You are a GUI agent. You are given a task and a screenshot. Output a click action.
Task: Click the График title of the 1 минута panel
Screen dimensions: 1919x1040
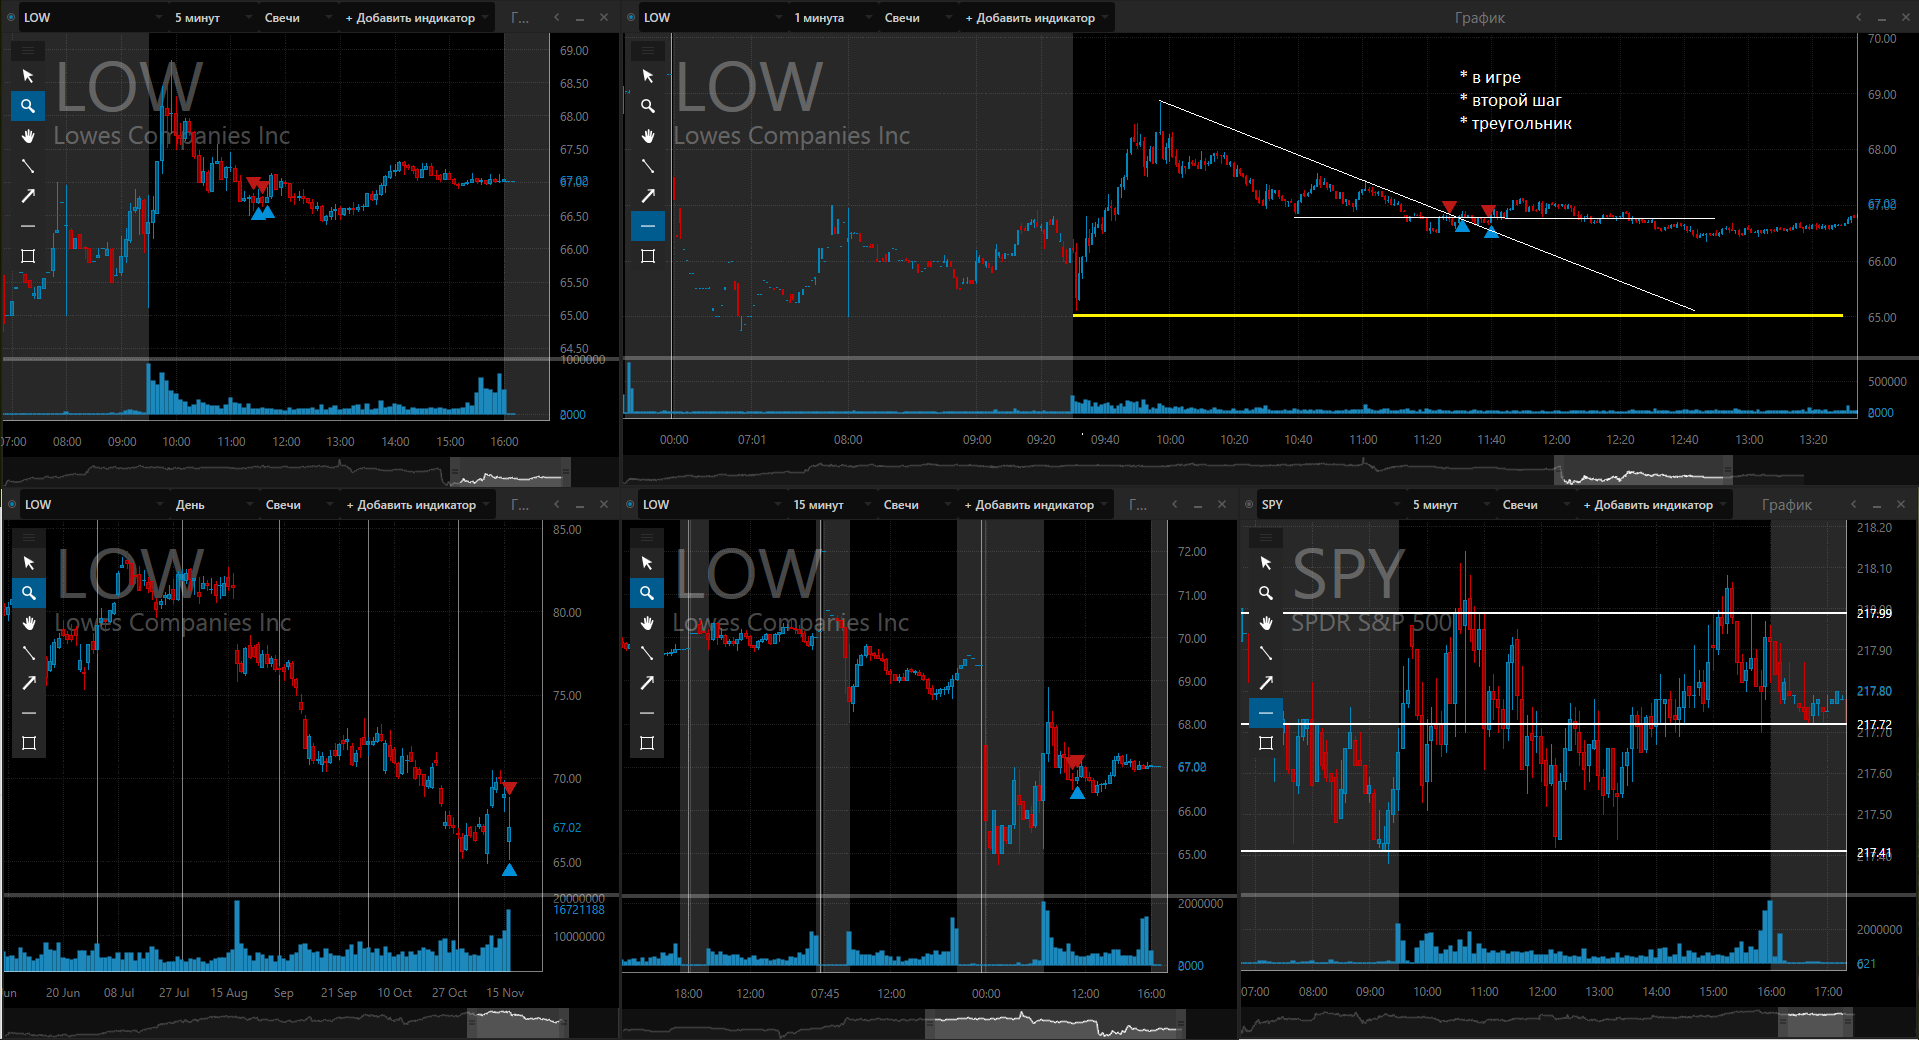click(1479, 18)
